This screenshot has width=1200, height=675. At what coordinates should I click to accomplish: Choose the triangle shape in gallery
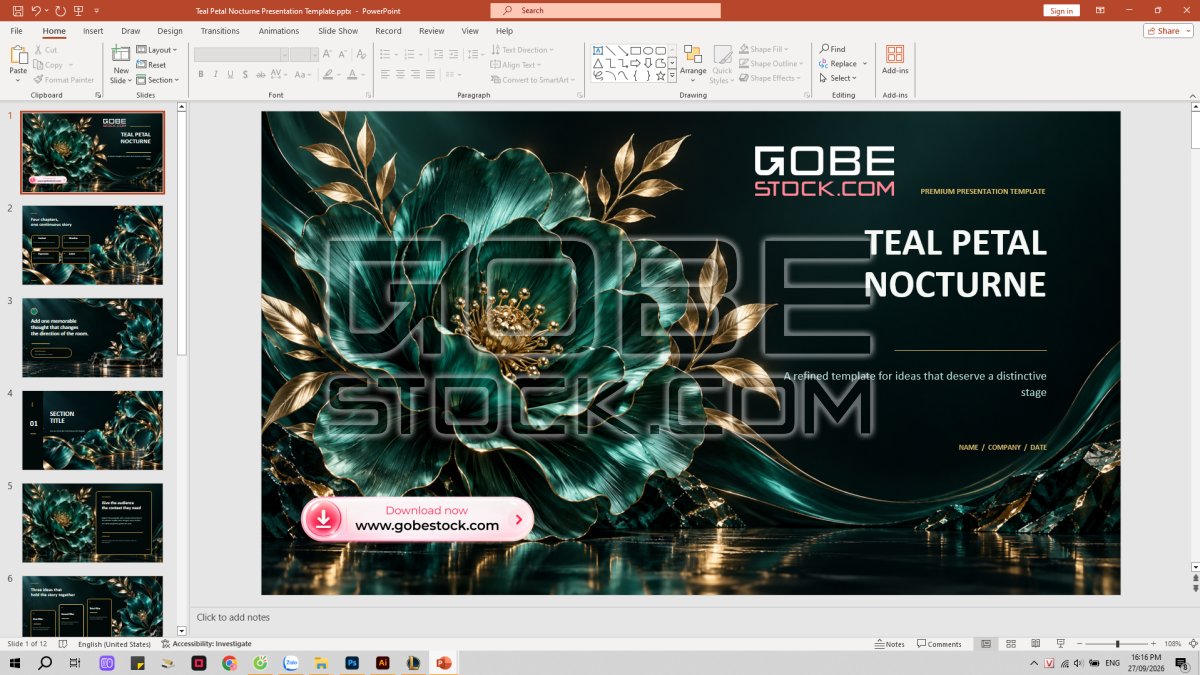598,63
